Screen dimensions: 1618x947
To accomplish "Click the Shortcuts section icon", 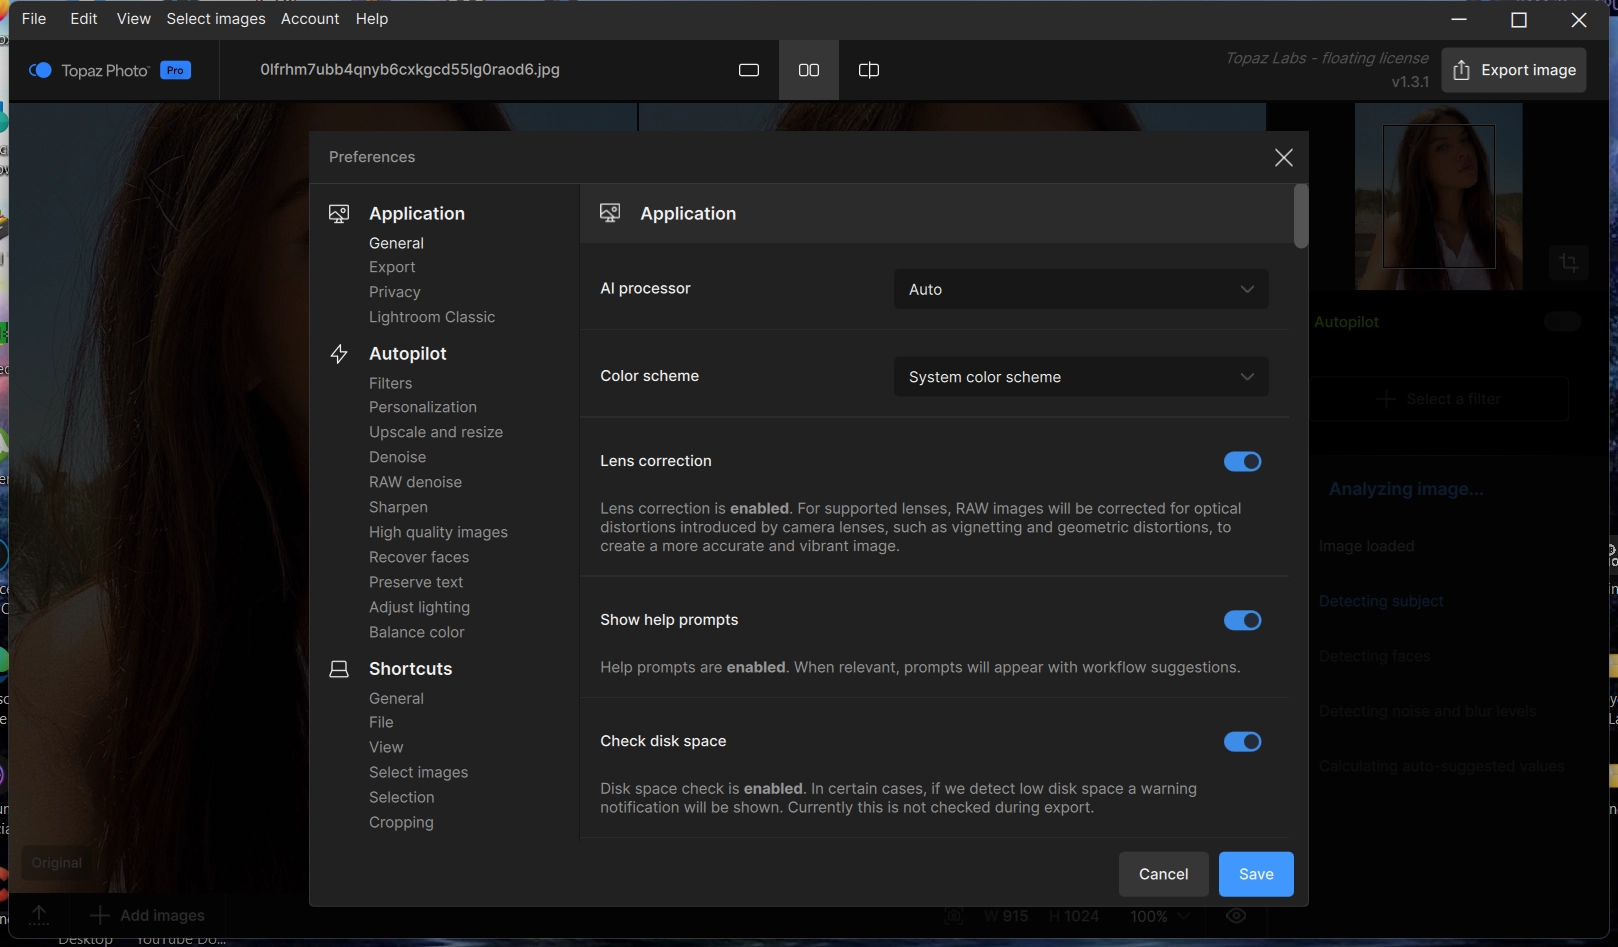I will 339,669.
